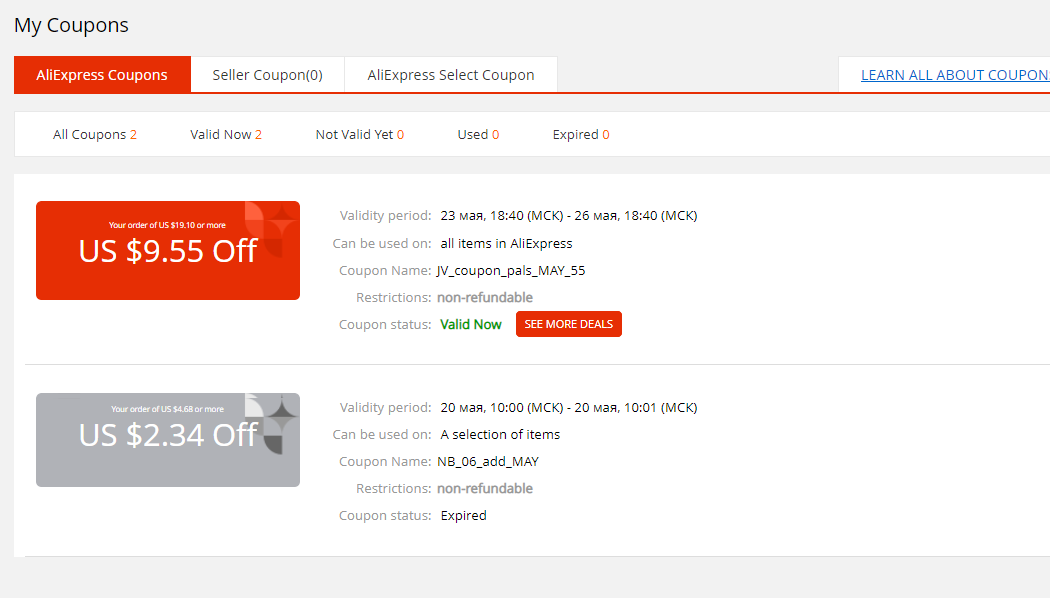
Task: Open the AliExpress Select Coupon tab
Action: point(451,75)
